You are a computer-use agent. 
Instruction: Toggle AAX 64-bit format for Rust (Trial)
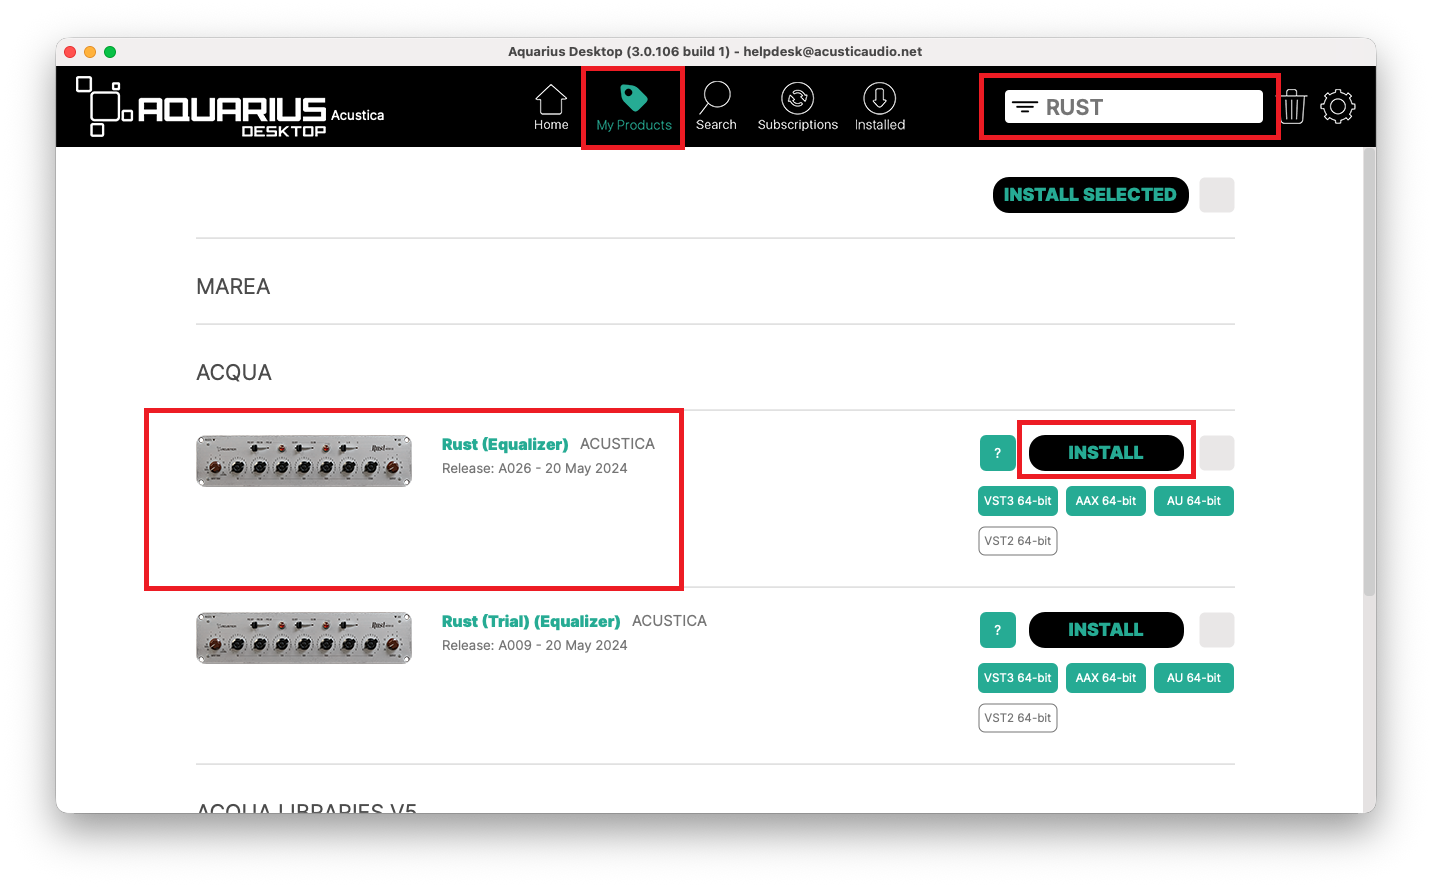click(1106, 678)
